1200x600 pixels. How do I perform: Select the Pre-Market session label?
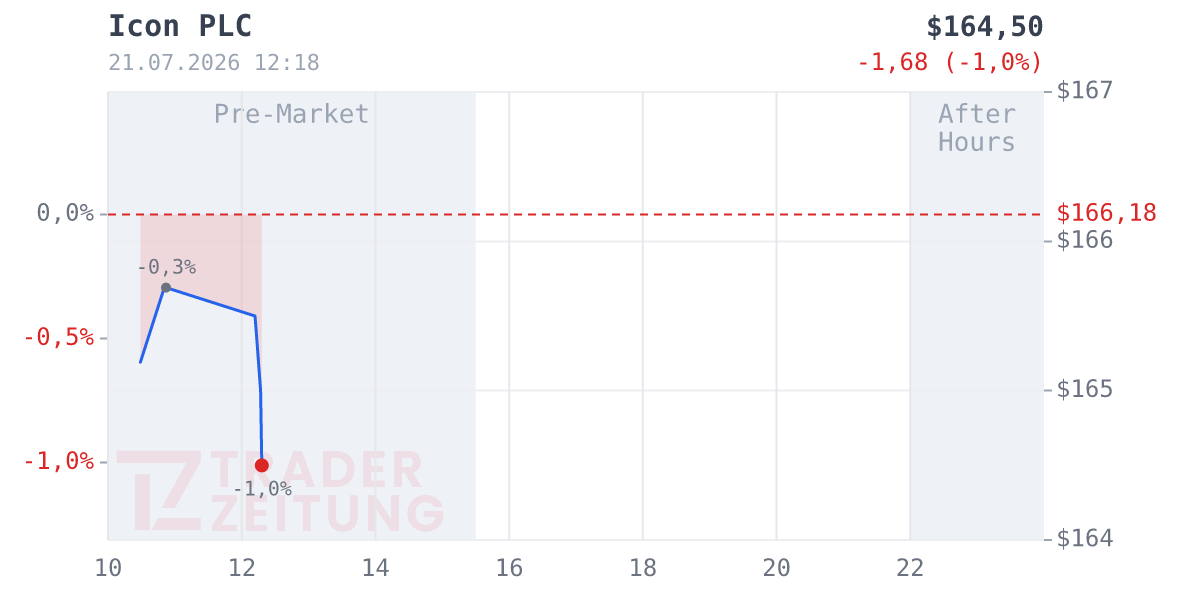292,114
